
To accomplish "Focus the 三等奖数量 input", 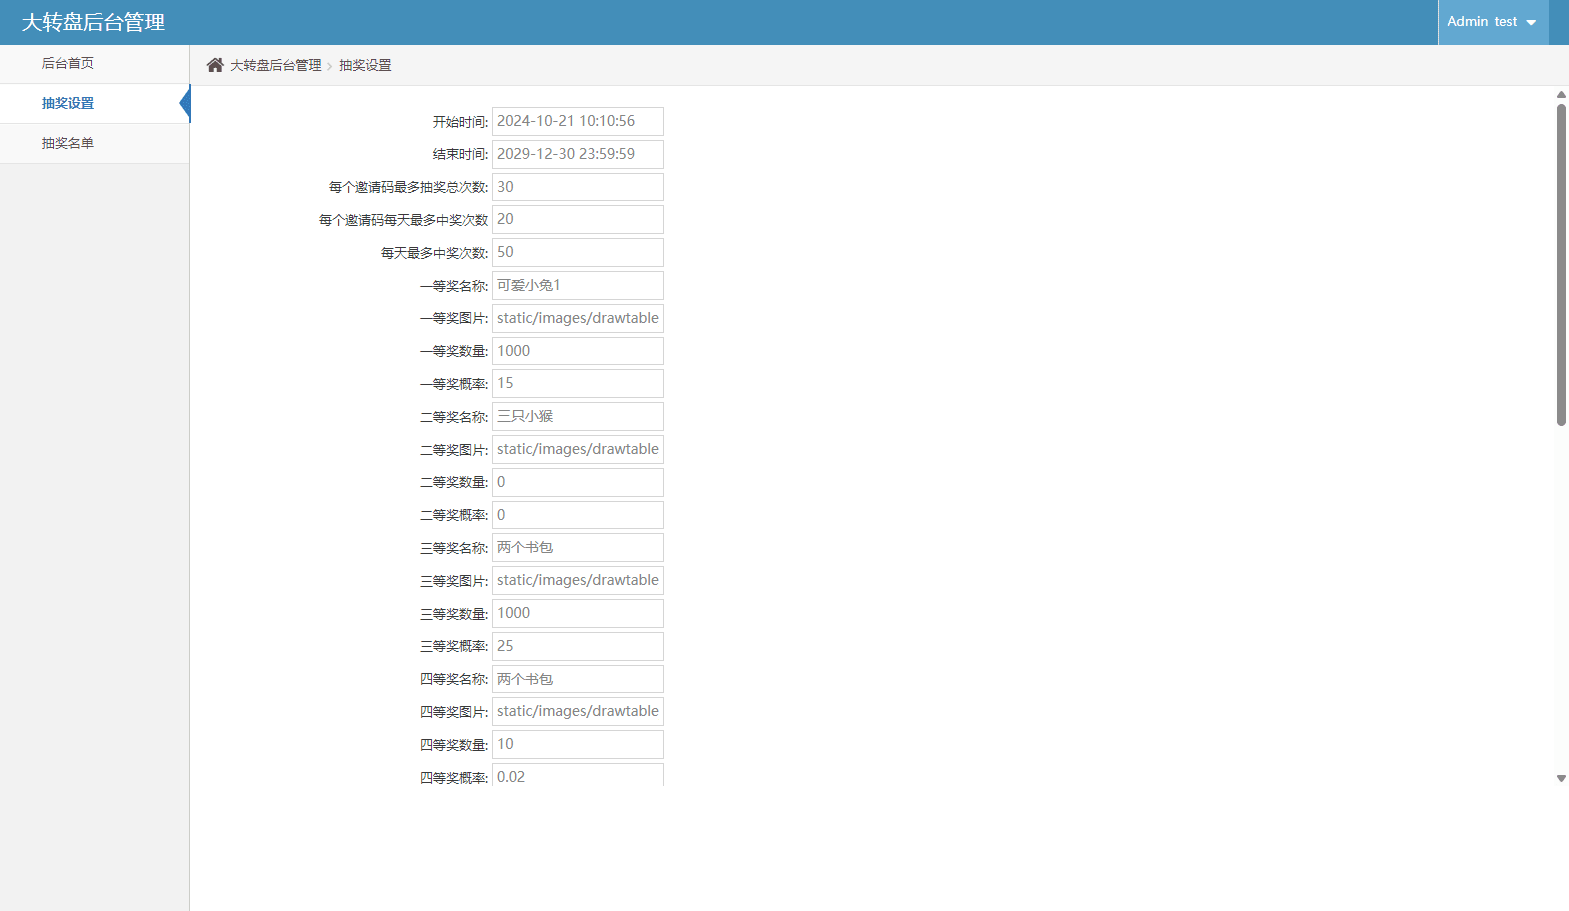I will (578, 613).
